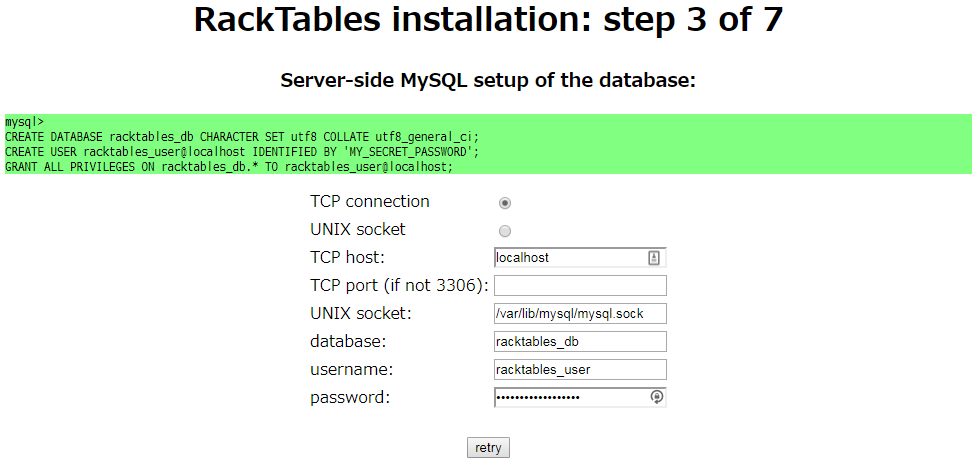The image size is (975, 468).
Task: Open password manager icon in password field
Action: pyautogui.click(x=657, y=397)
